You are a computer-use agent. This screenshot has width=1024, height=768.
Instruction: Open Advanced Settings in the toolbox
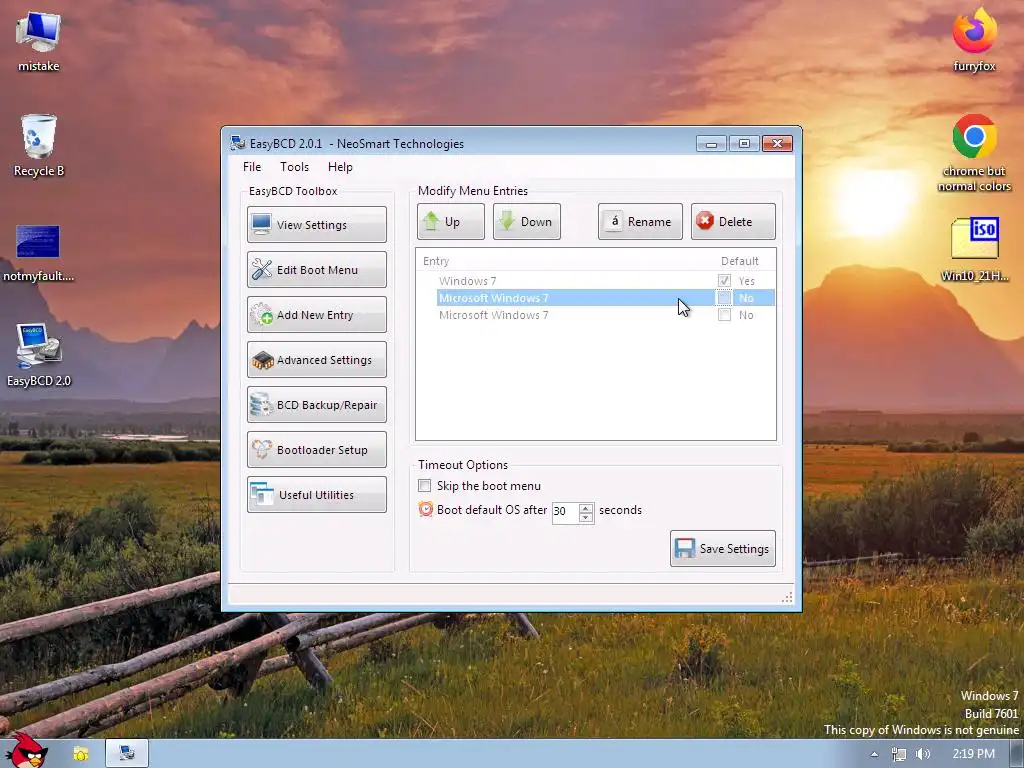pos(317,360)
